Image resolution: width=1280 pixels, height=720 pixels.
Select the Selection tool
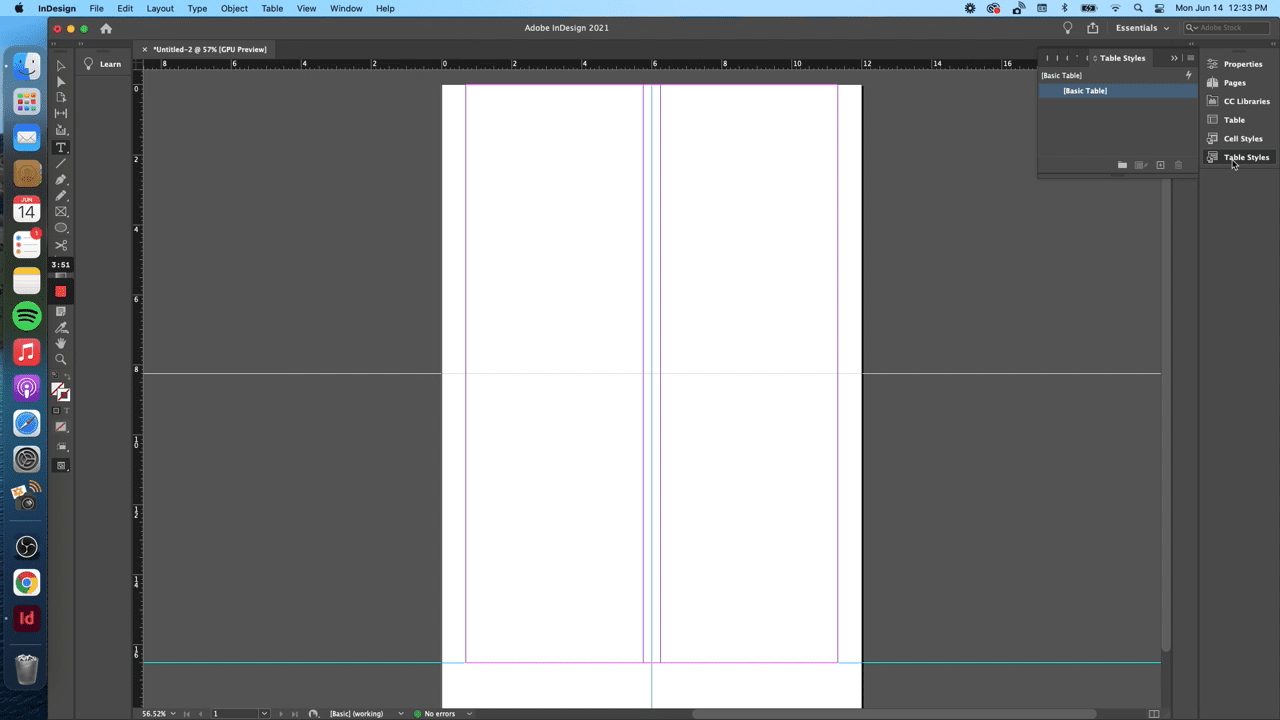click(60, 65)
